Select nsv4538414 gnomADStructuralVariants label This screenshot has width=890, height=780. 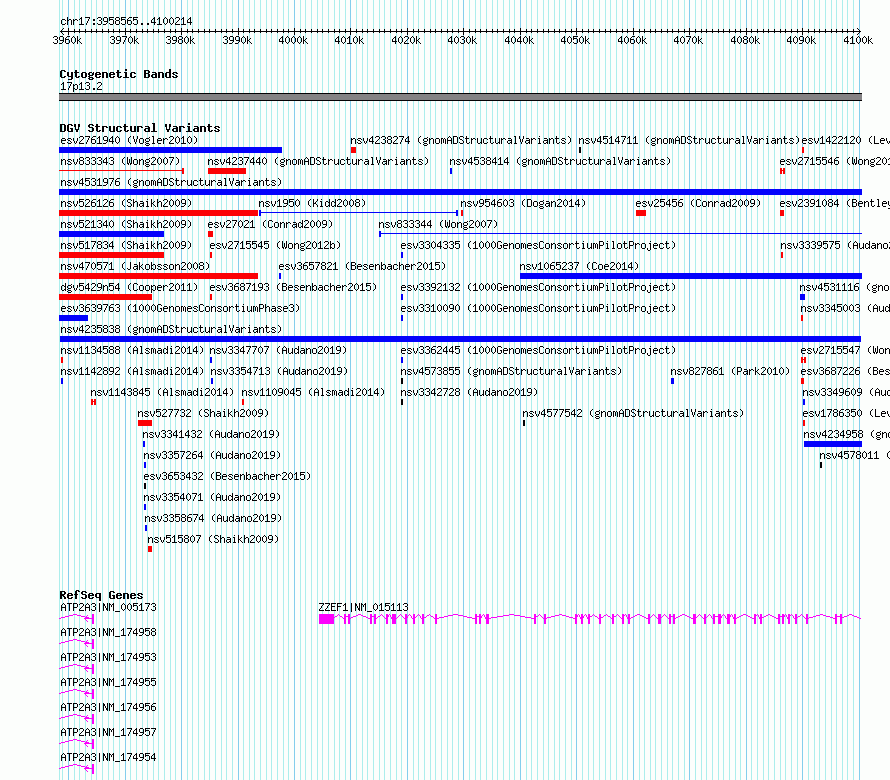560,161
